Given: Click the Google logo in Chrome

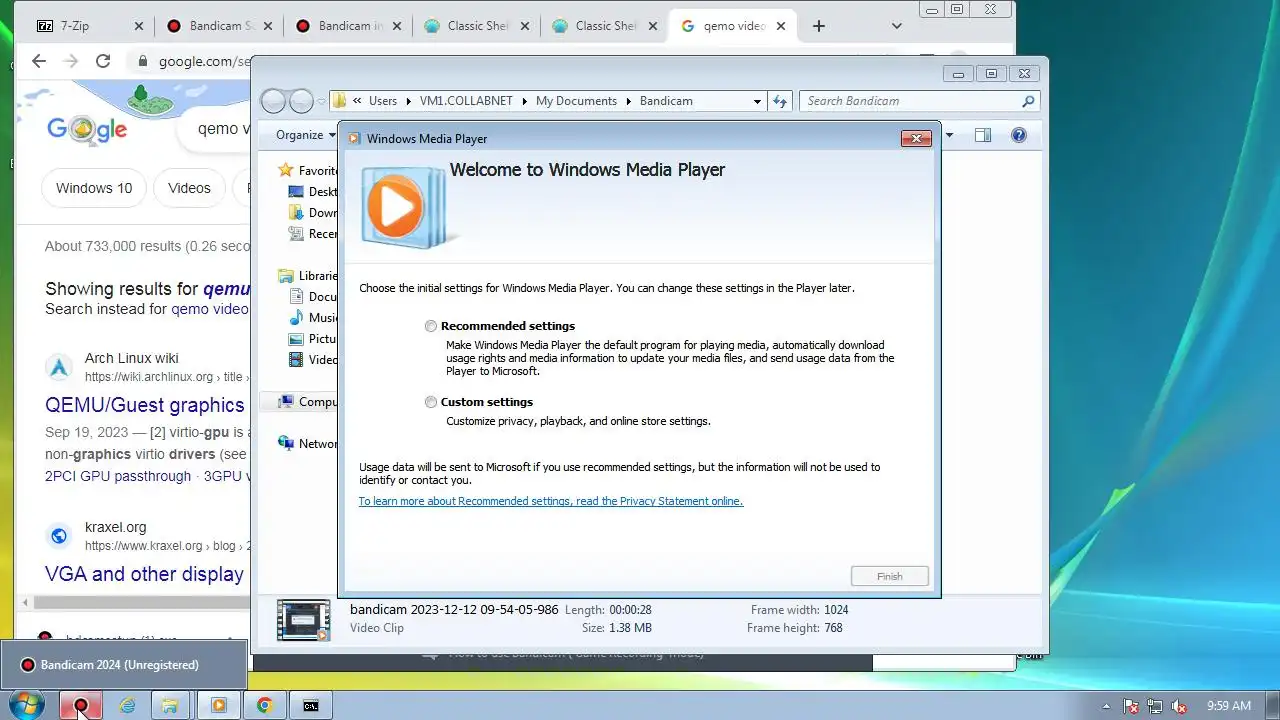Looking at the screenshot, I should [x=87, y=129].
